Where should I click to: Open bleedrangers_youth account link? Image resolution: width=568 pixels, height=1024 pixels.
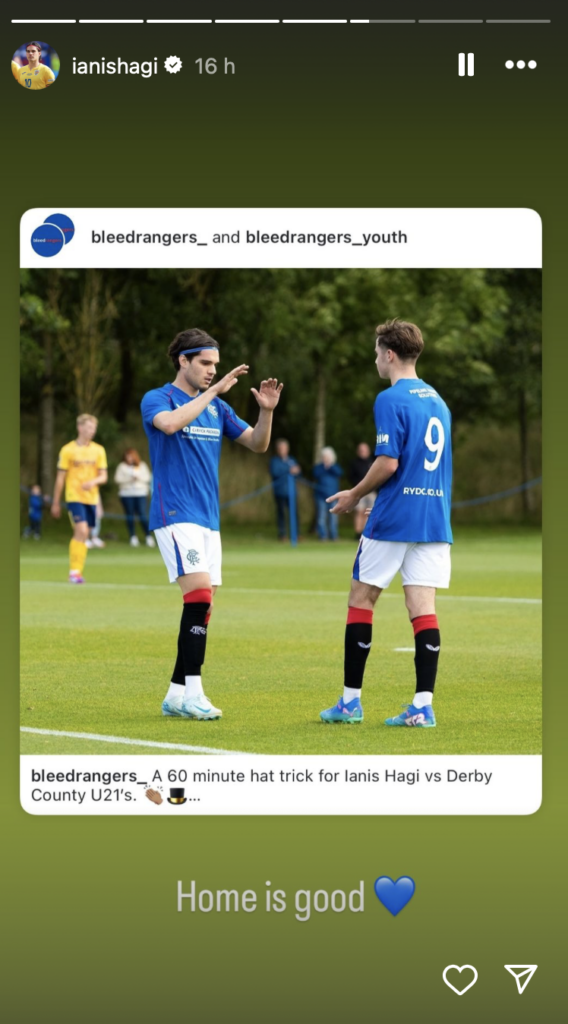click(326, 237)
